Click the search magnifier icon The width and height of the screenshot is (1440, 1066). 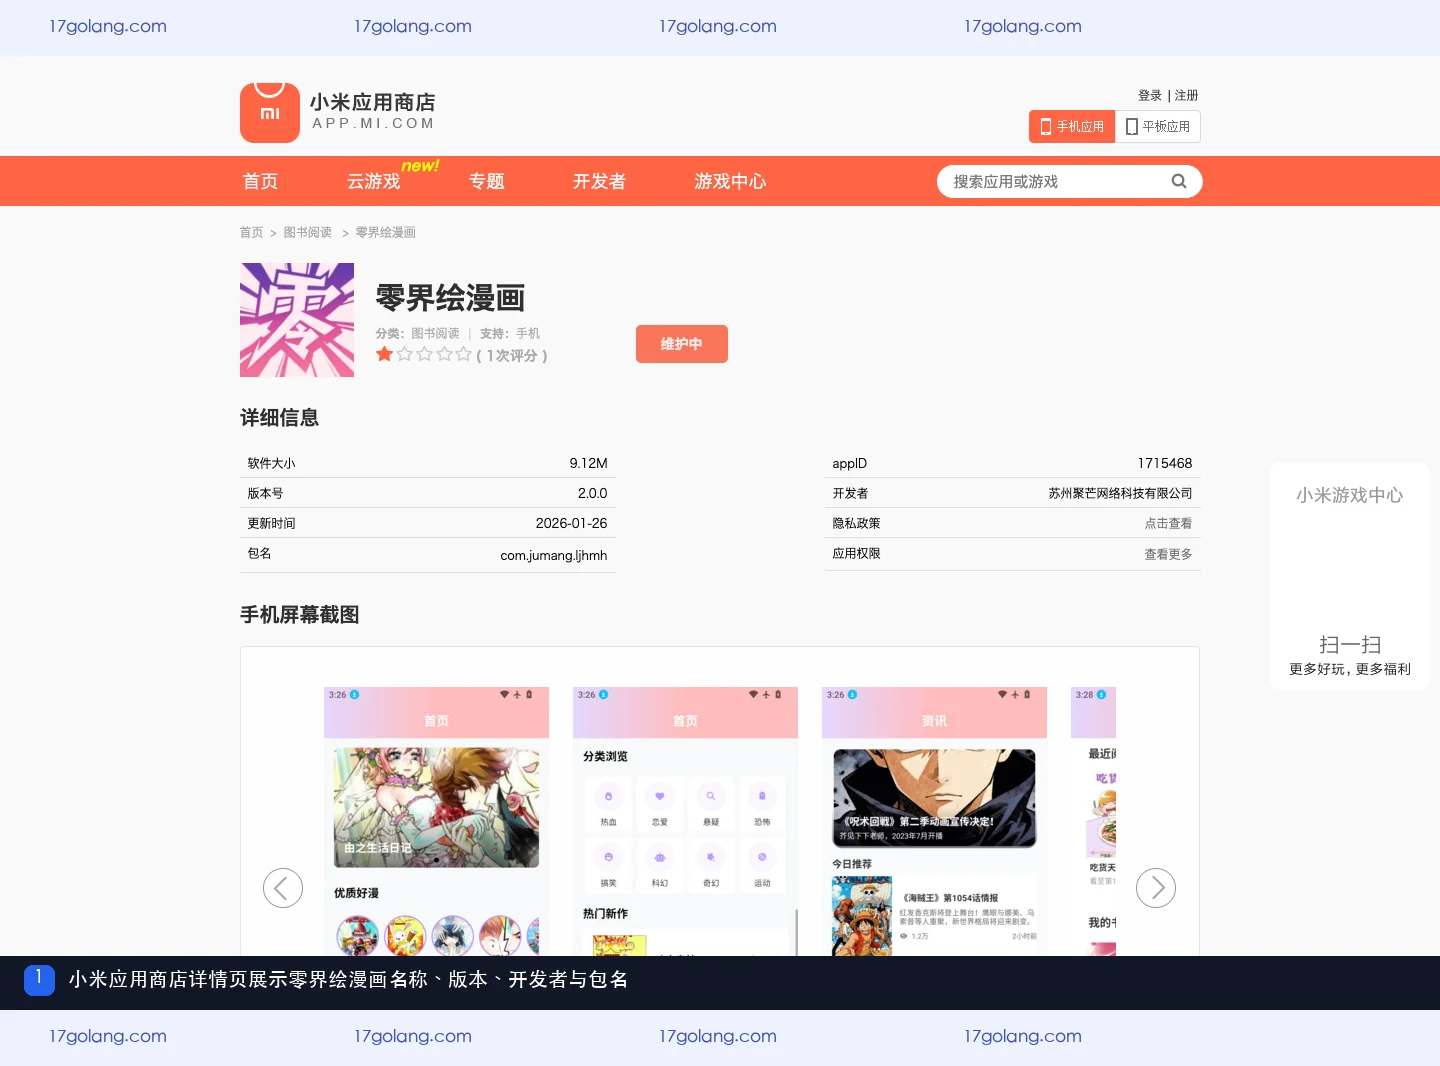click(1179, 181)
